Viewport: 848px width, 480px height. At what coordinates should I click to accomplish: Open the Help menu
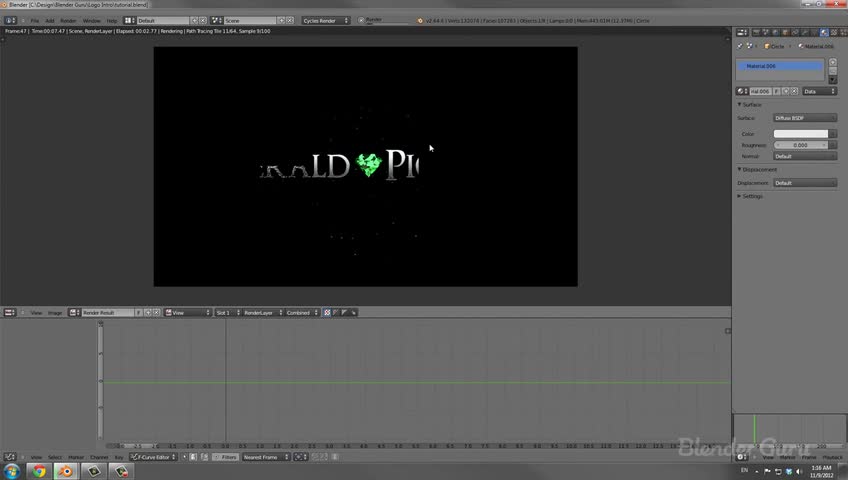click(x=111, y=21)
